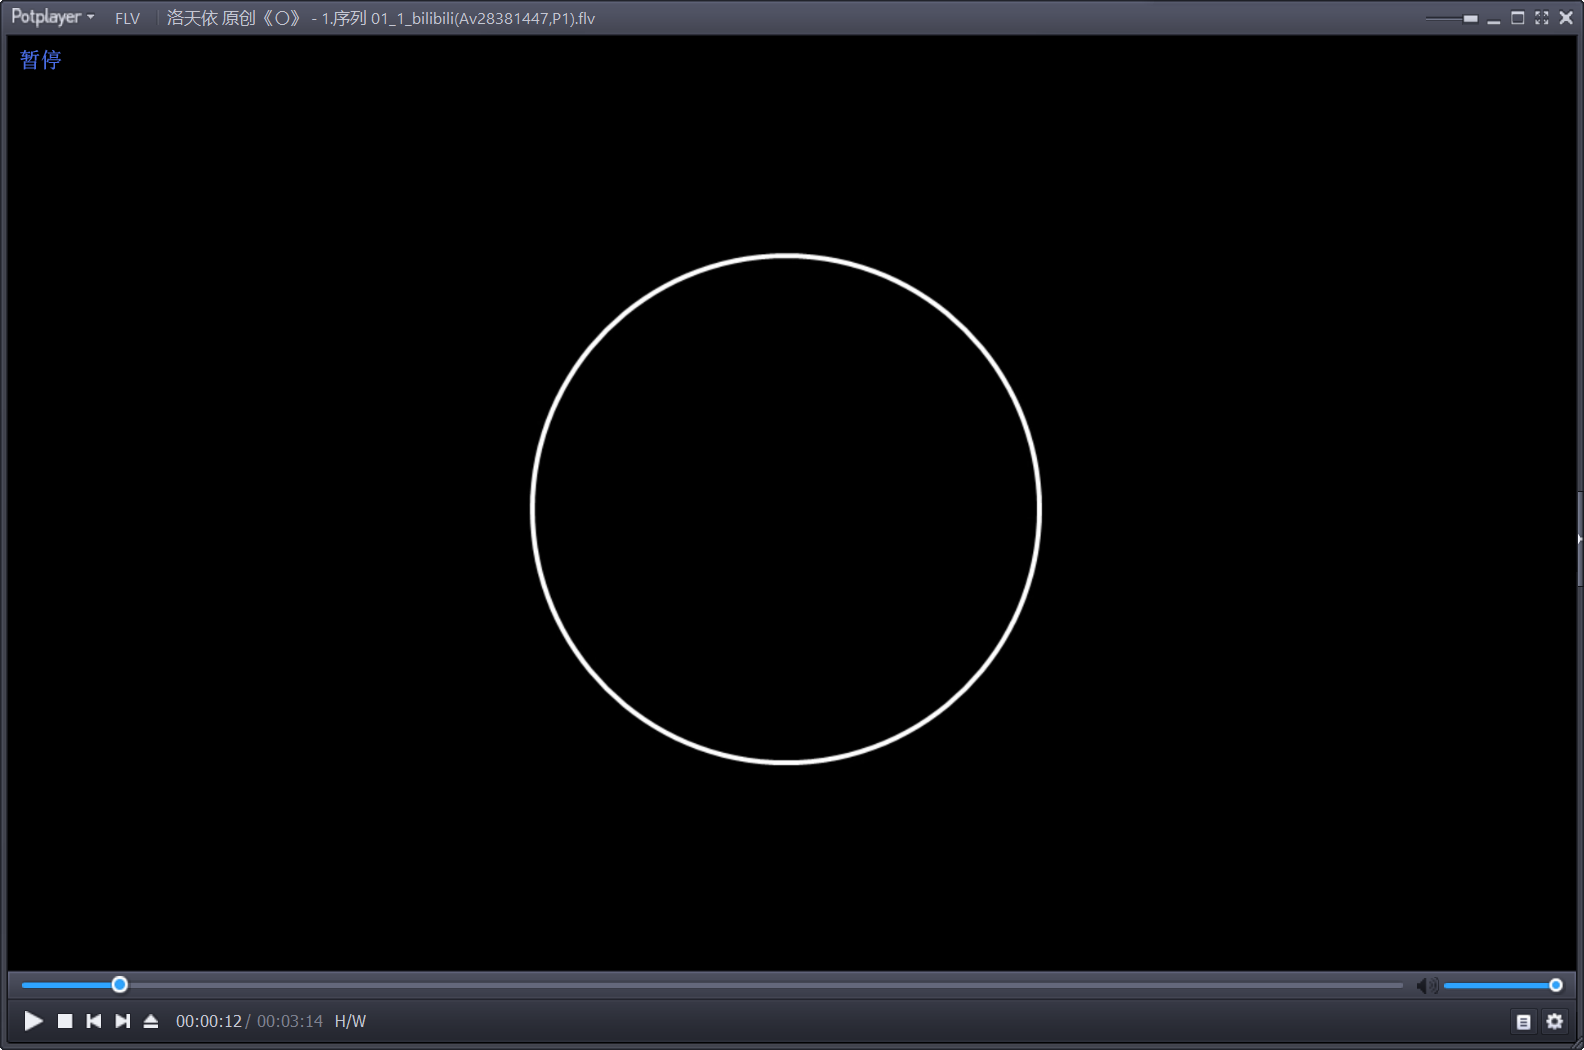The width and height of the screenshot is (1584, 1050).
Task: Click the seek bar position handle
Action: pyautogui.click(x=120, y=985)
